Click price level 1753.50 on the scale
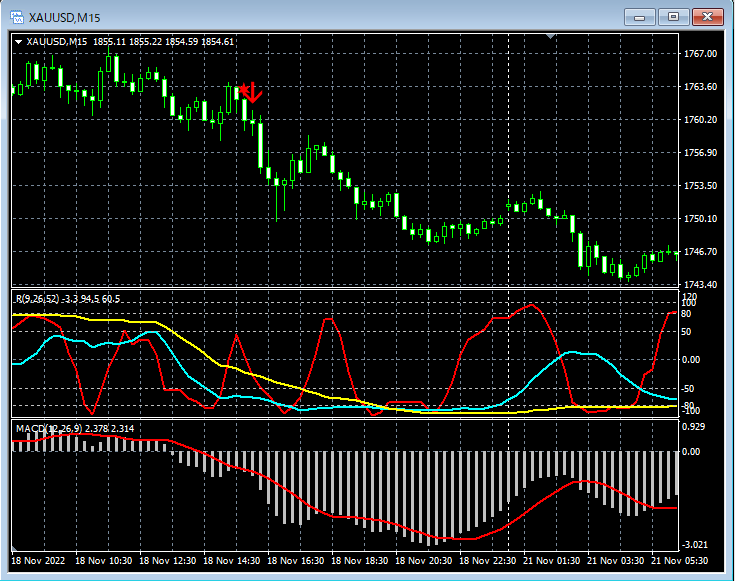Viewport: 736px width, 581px height. coord(700,185)
